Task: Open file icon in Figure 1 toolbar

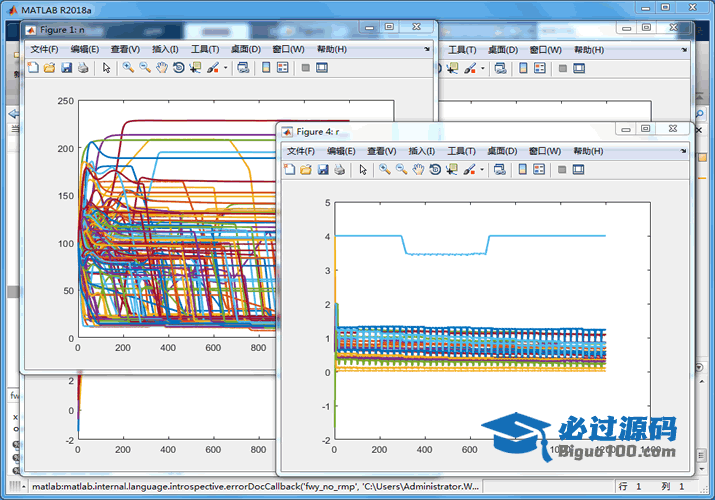Action: click(x=49, y=68)
